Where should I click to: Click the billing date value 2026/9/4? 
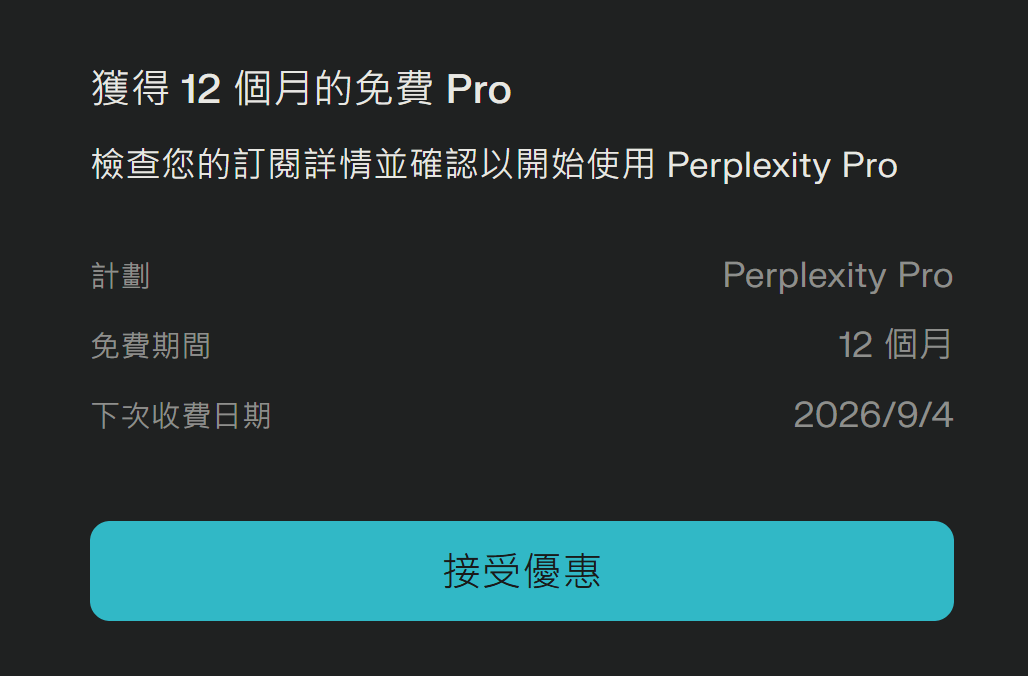874,414
